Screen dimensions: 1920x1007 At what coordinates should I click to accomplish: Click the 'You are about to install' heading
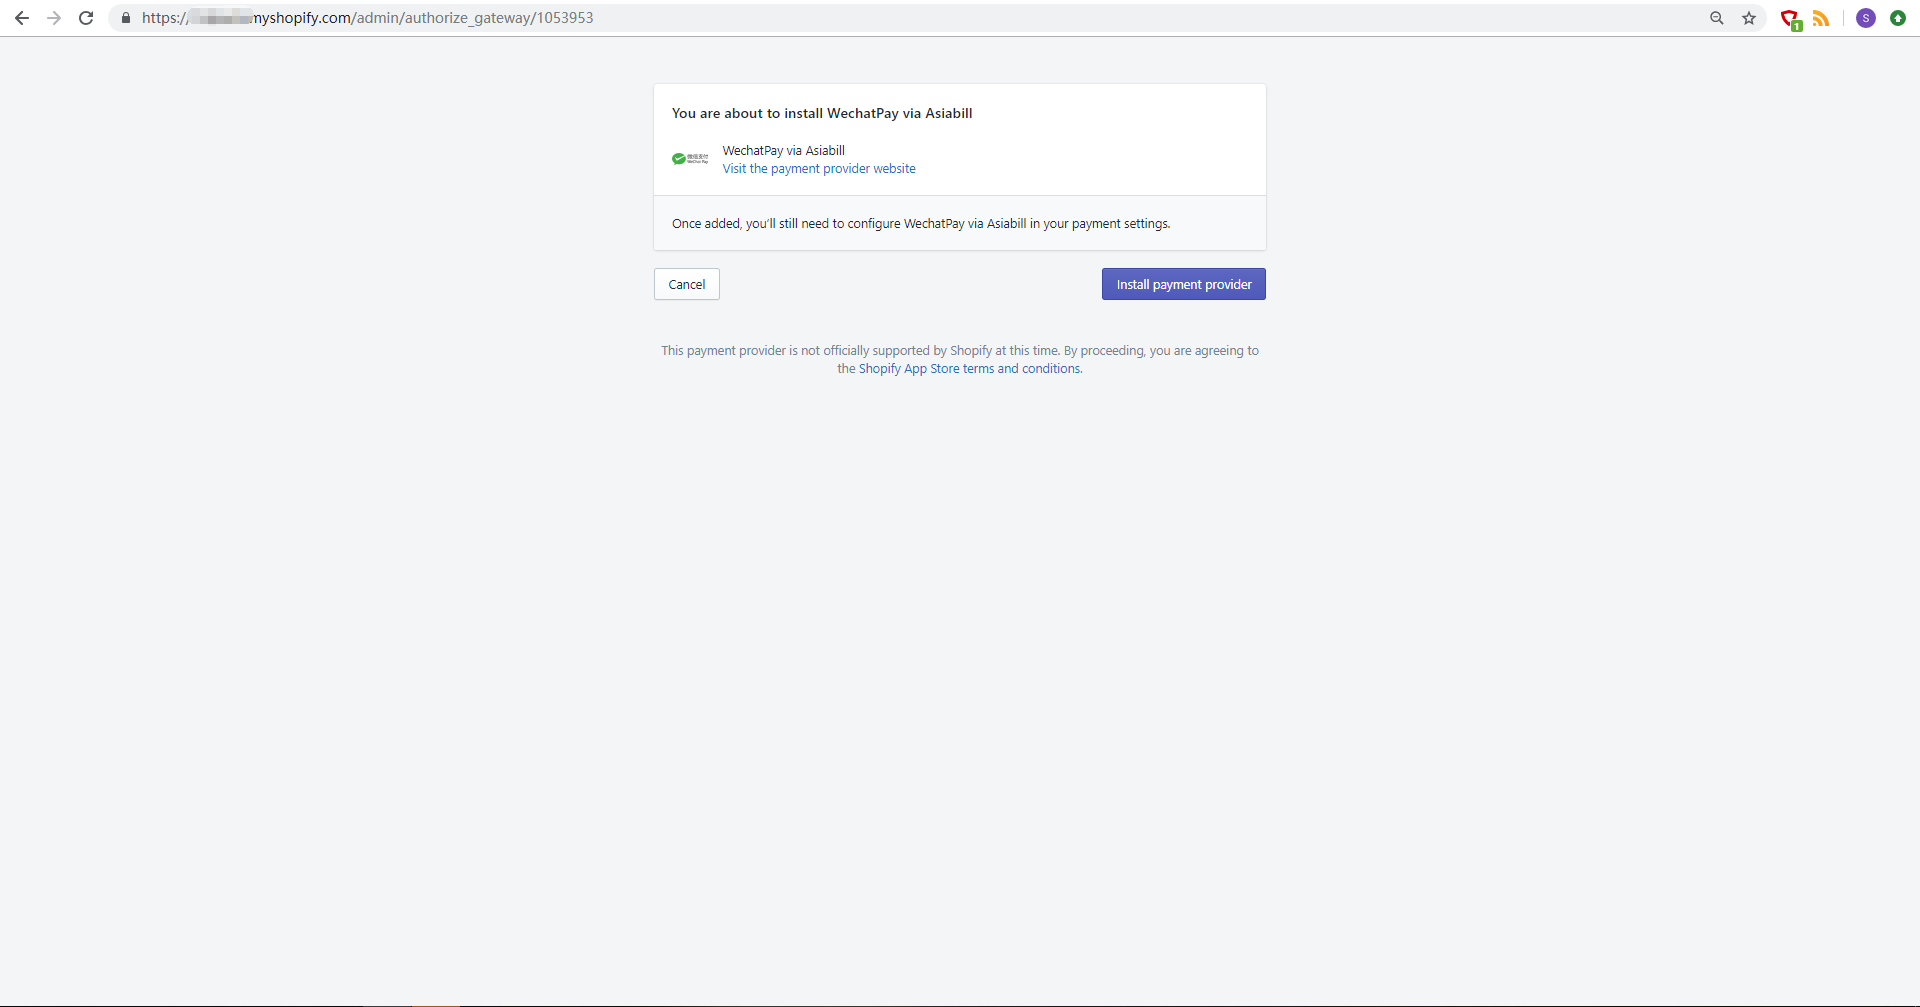point(822,113)
